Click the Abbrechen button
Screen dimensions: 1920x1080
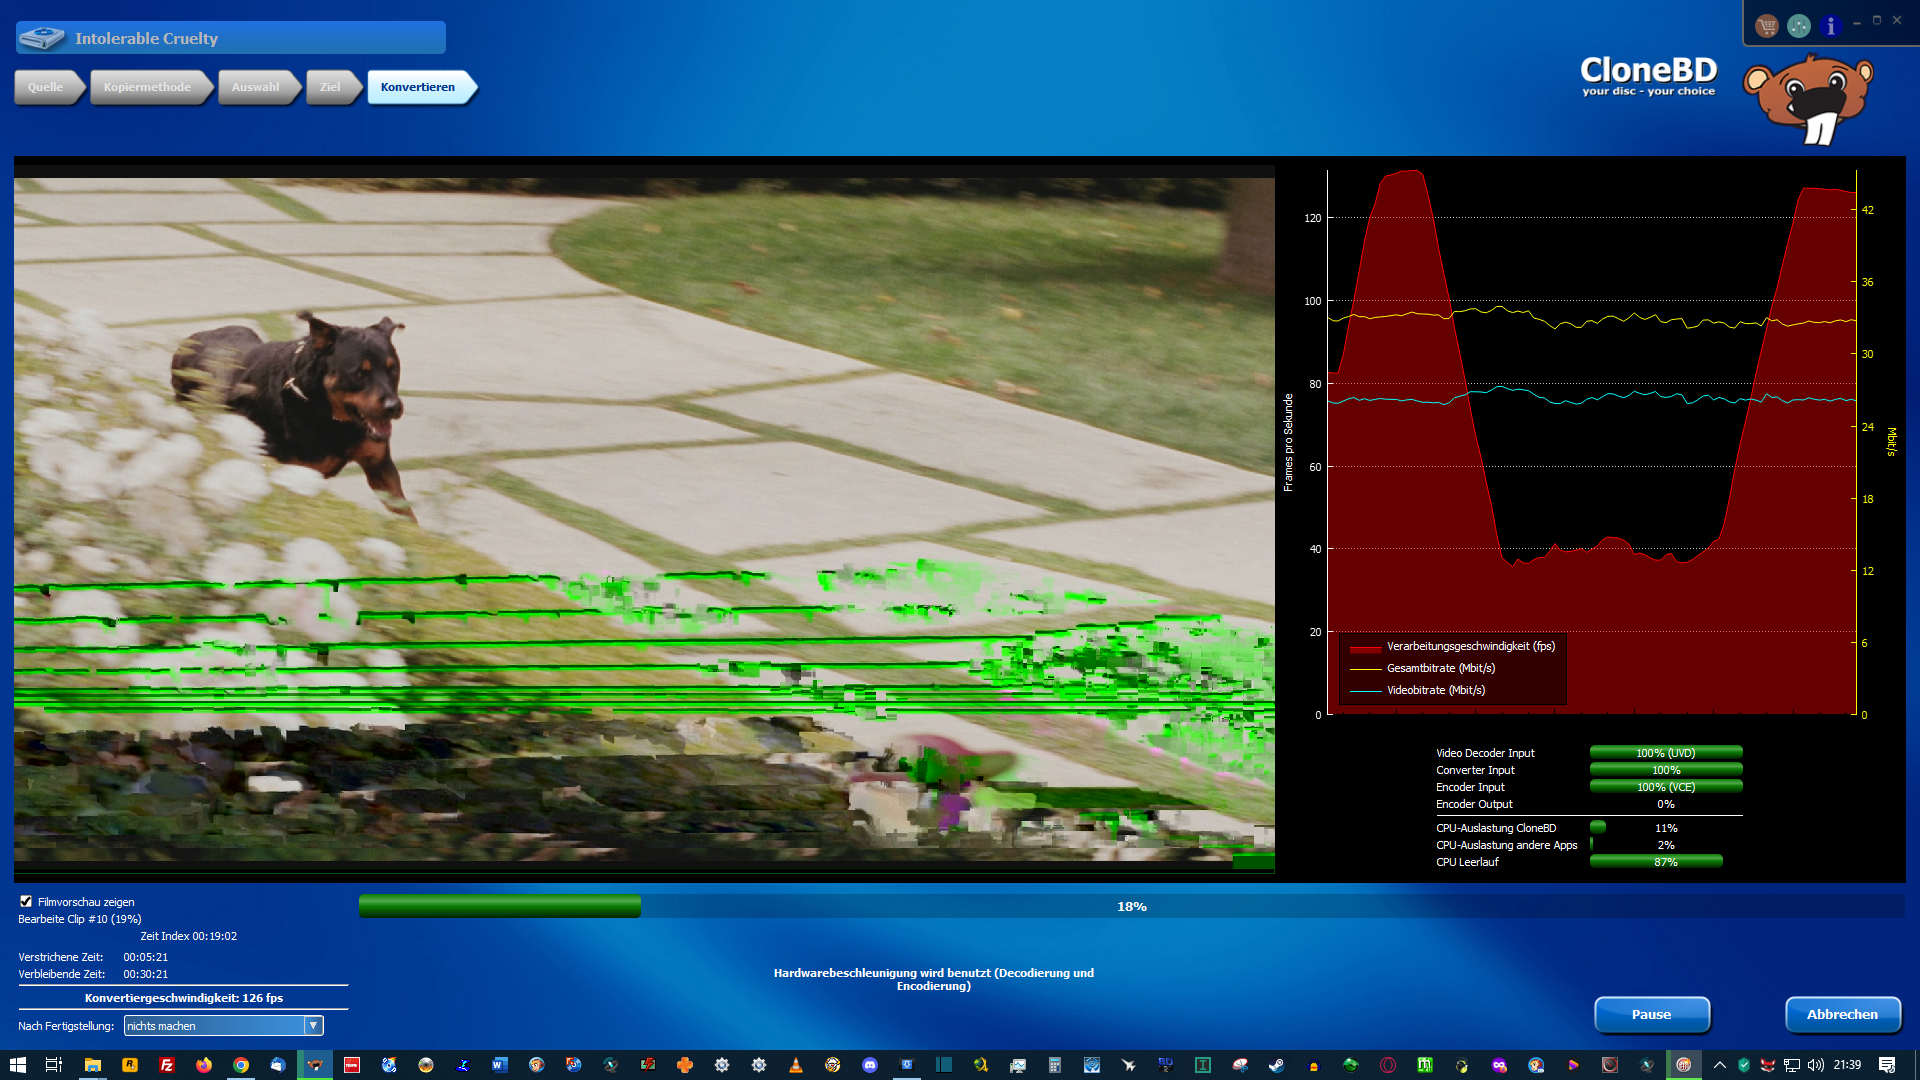(x=1842, y=1014)
